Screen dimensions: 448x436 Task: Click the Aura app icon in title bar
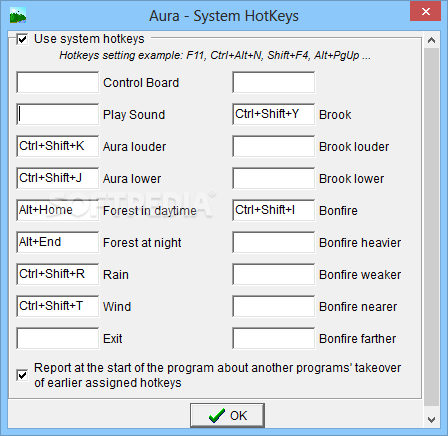18,16
